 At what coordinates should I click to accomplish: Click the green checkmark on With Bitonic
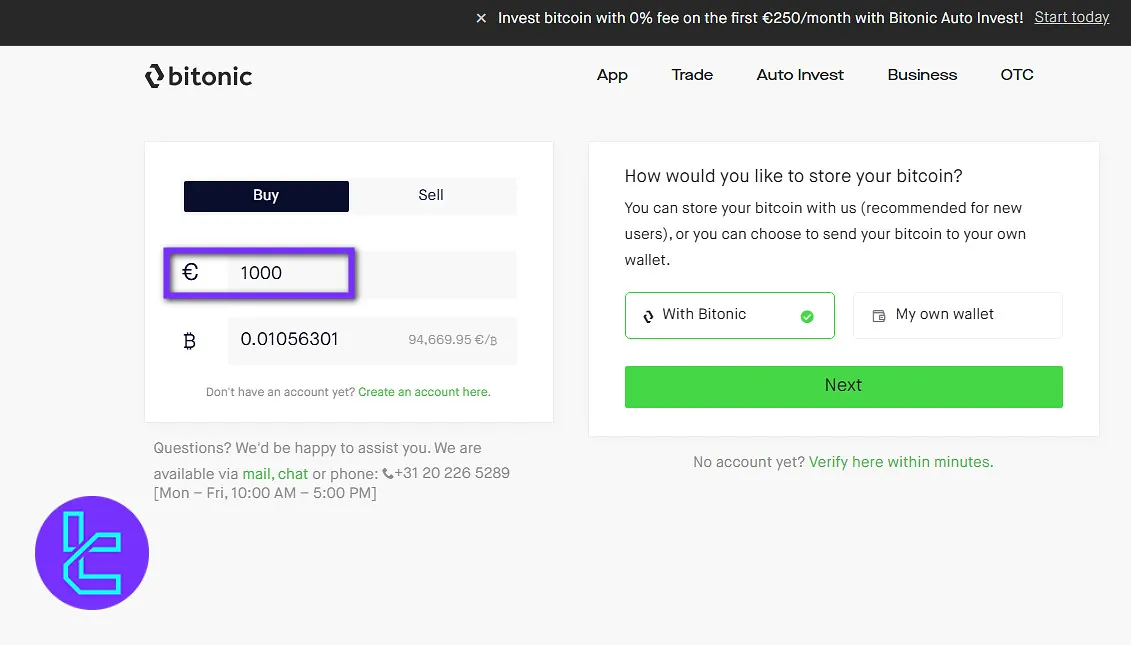(807, 316)
